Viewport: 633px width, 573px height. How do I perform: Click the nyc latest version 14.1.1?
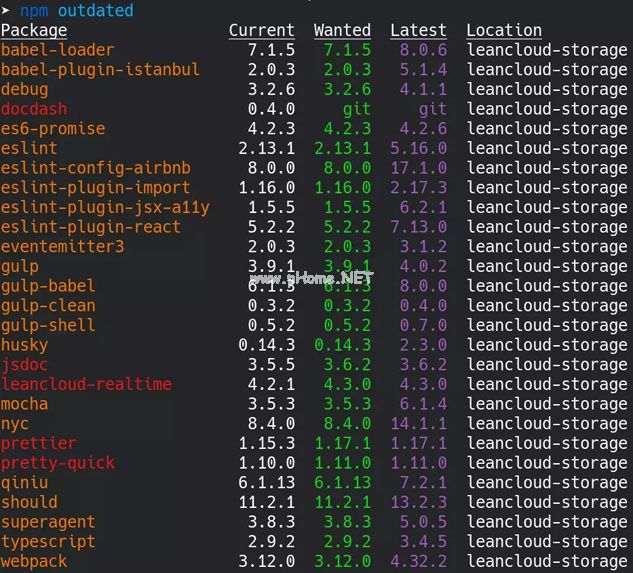pyautogui.click(x=418, y=423)
